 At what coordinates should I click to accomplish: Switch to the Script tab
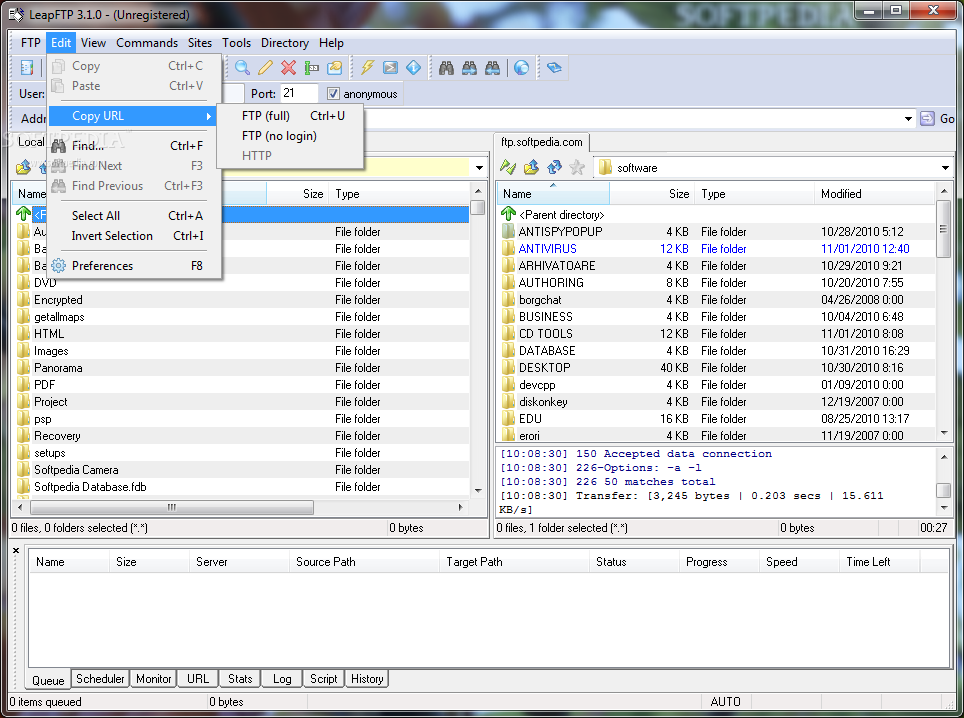click(323, 679)
